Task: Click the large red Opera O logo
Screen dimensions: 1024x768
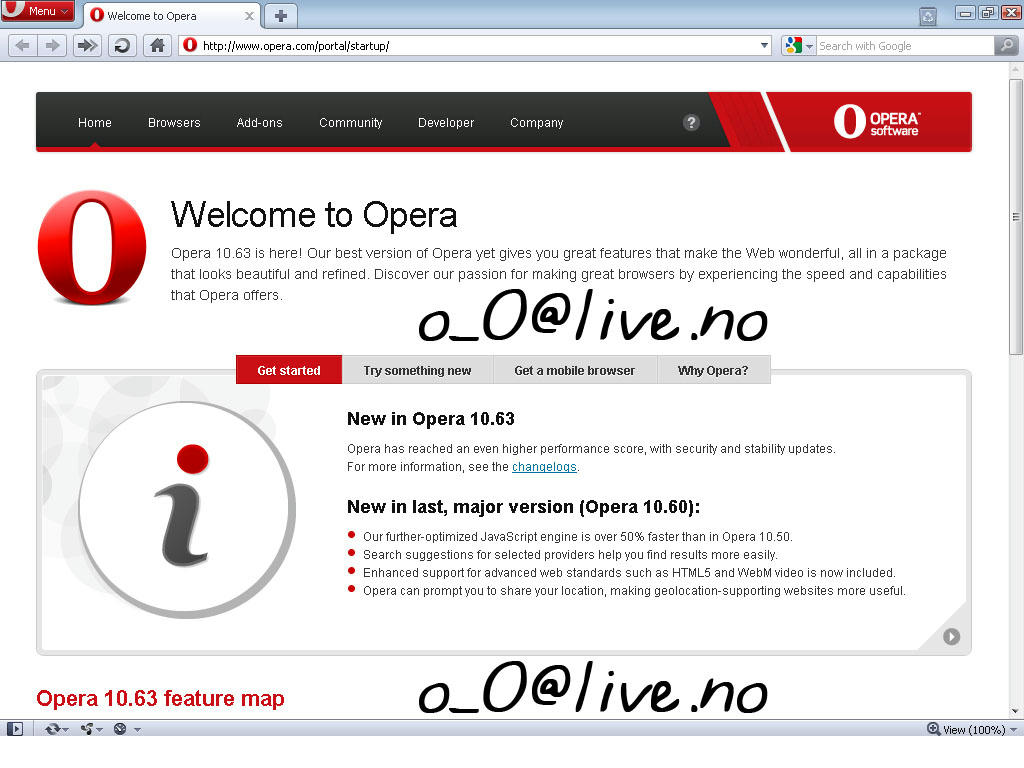Action: [x=92, y=247]
